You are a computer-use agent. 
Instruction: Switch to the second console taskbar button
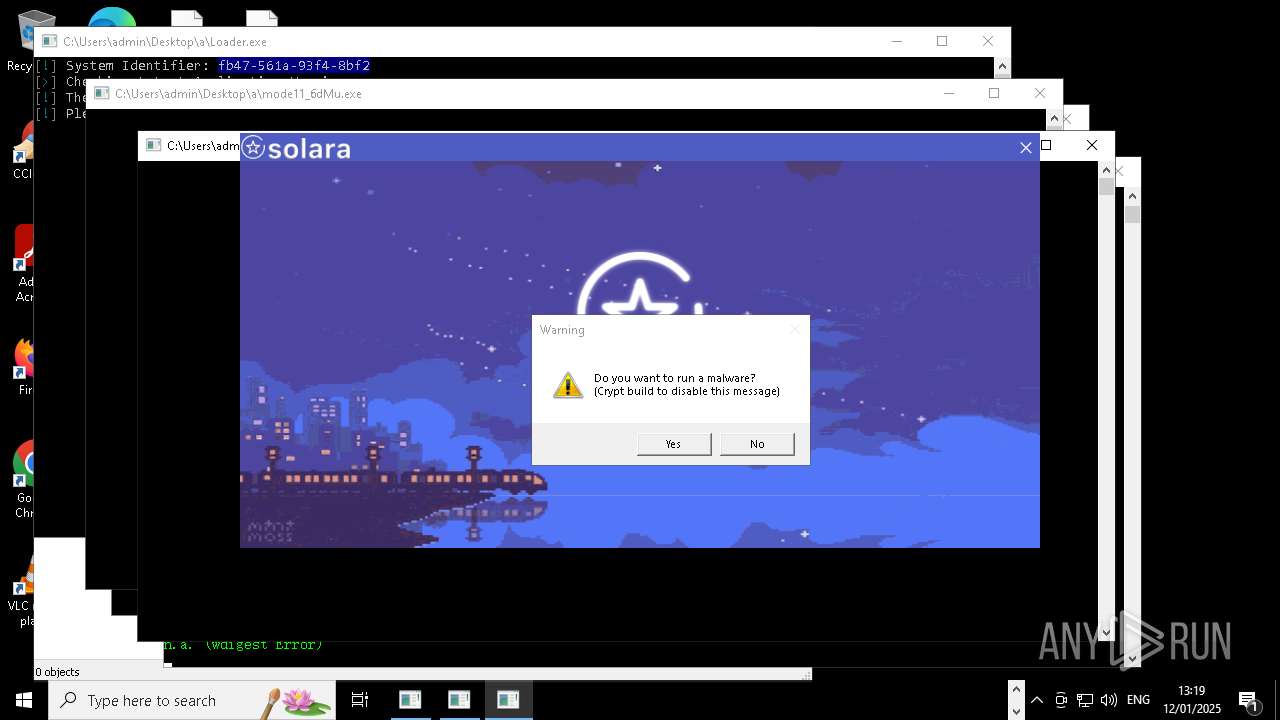459,700
